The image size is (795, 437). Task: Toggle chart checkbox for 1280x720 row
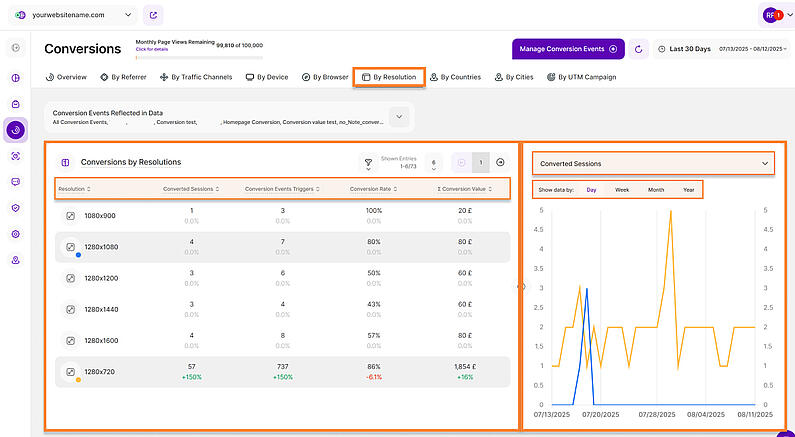point(71,371)
